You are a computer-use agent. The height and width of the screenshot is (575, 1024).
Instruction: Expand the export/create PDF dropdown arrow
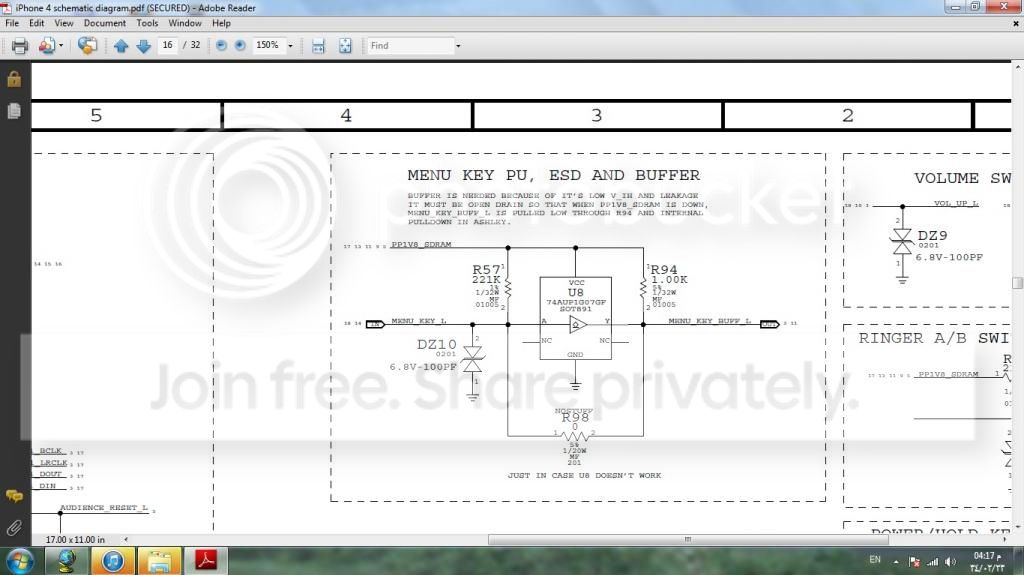[x=61, y=46]
